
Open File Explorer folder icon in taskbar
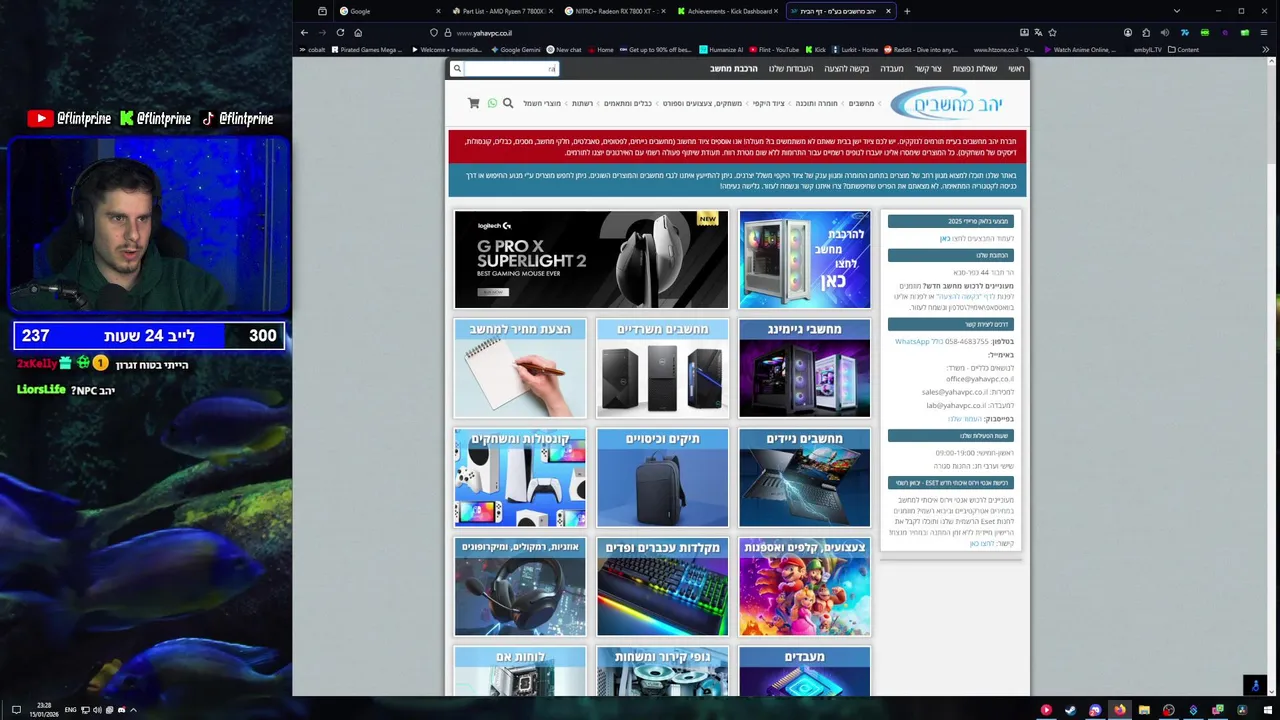click(1144, 710)
